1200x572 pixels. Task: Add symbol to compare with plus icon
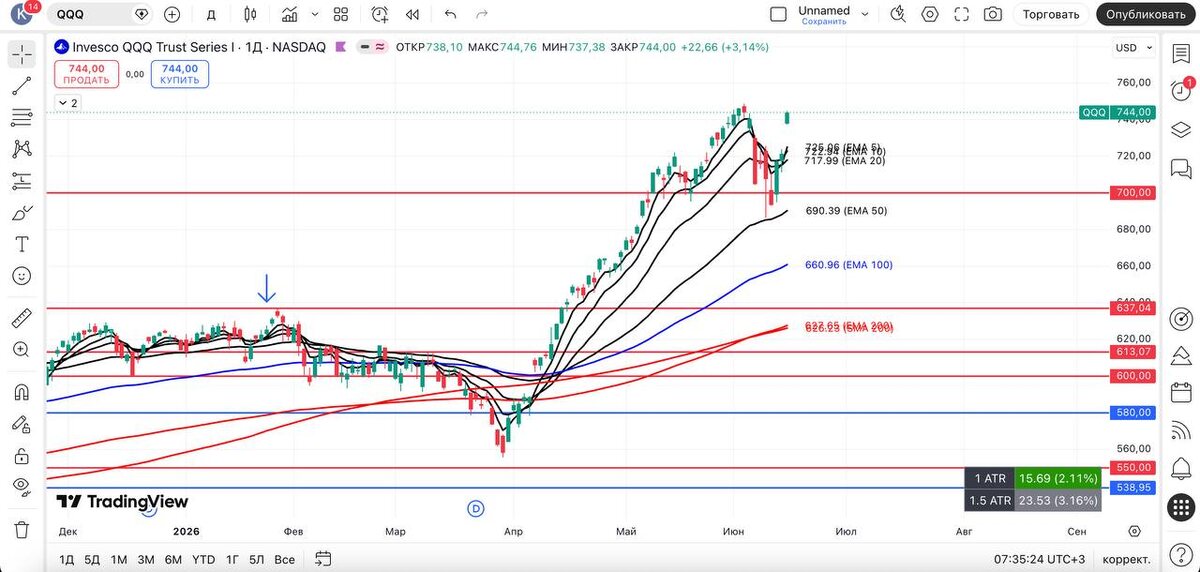(172, 14)
